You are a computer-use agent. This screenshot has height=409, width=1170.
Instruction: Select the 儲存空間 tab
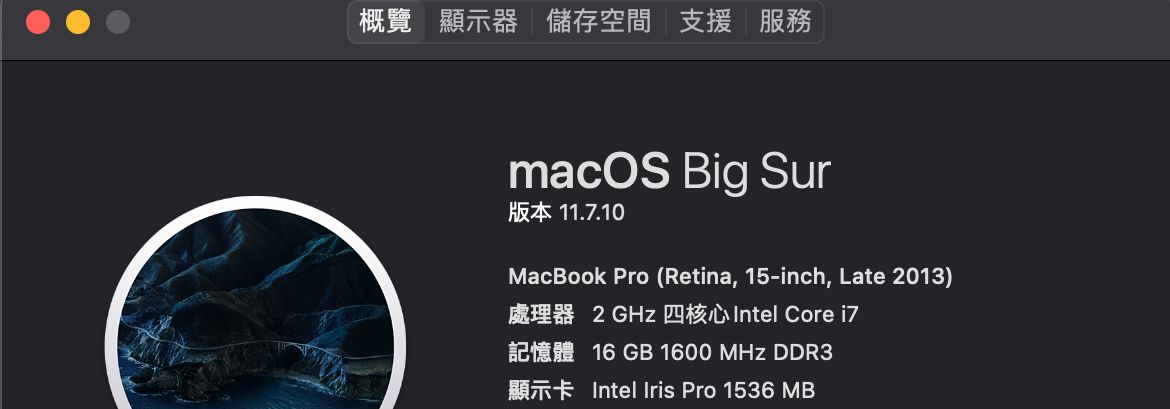coord(598,21)
